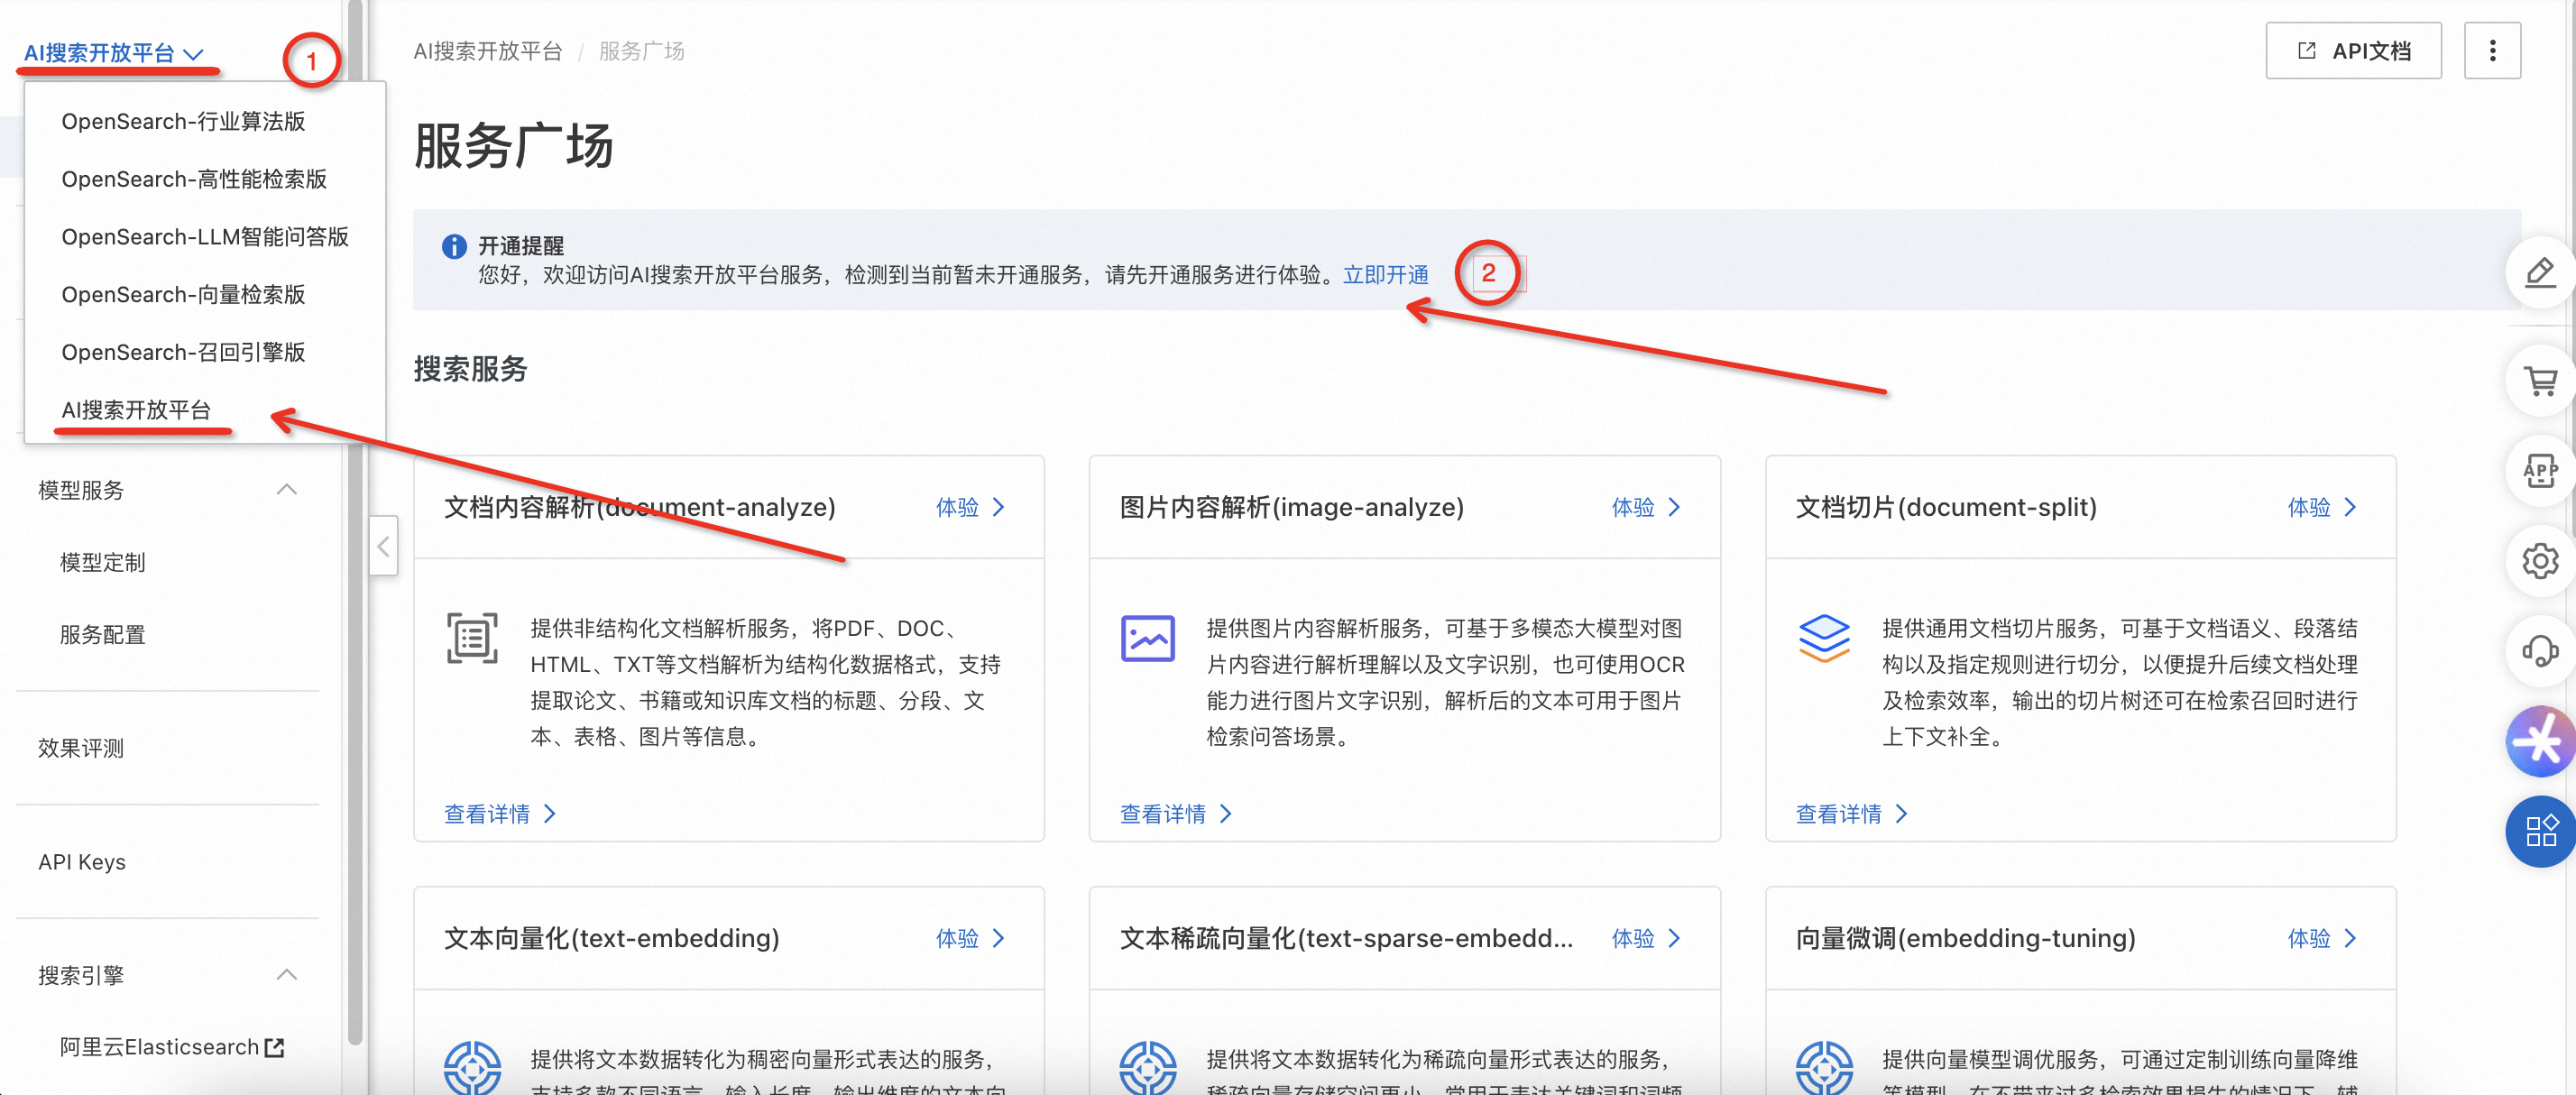The height and width of the screenshot is (1095, 2576).
Task: Collapse the 模型服务 sidebar section
Action: pos(286,490)
